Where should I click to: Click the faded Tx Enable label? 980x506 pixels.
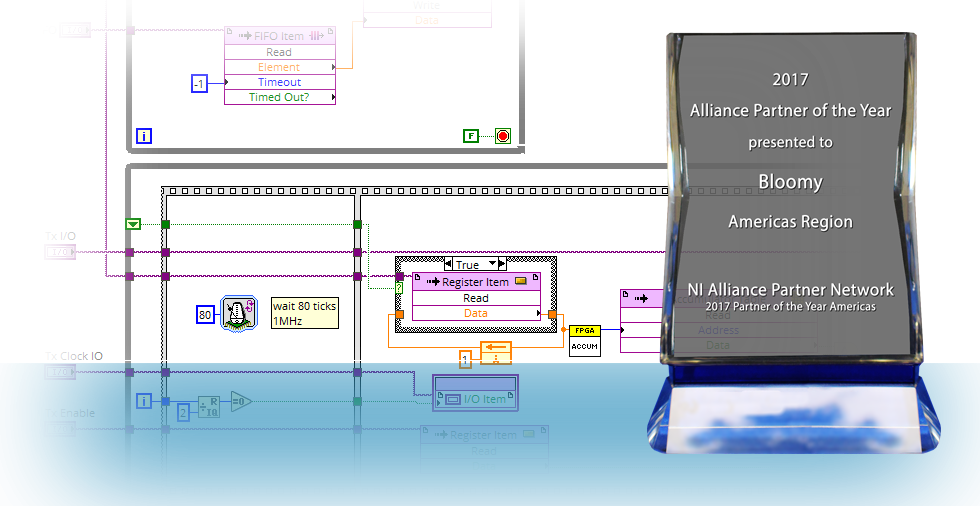[70, 413]
